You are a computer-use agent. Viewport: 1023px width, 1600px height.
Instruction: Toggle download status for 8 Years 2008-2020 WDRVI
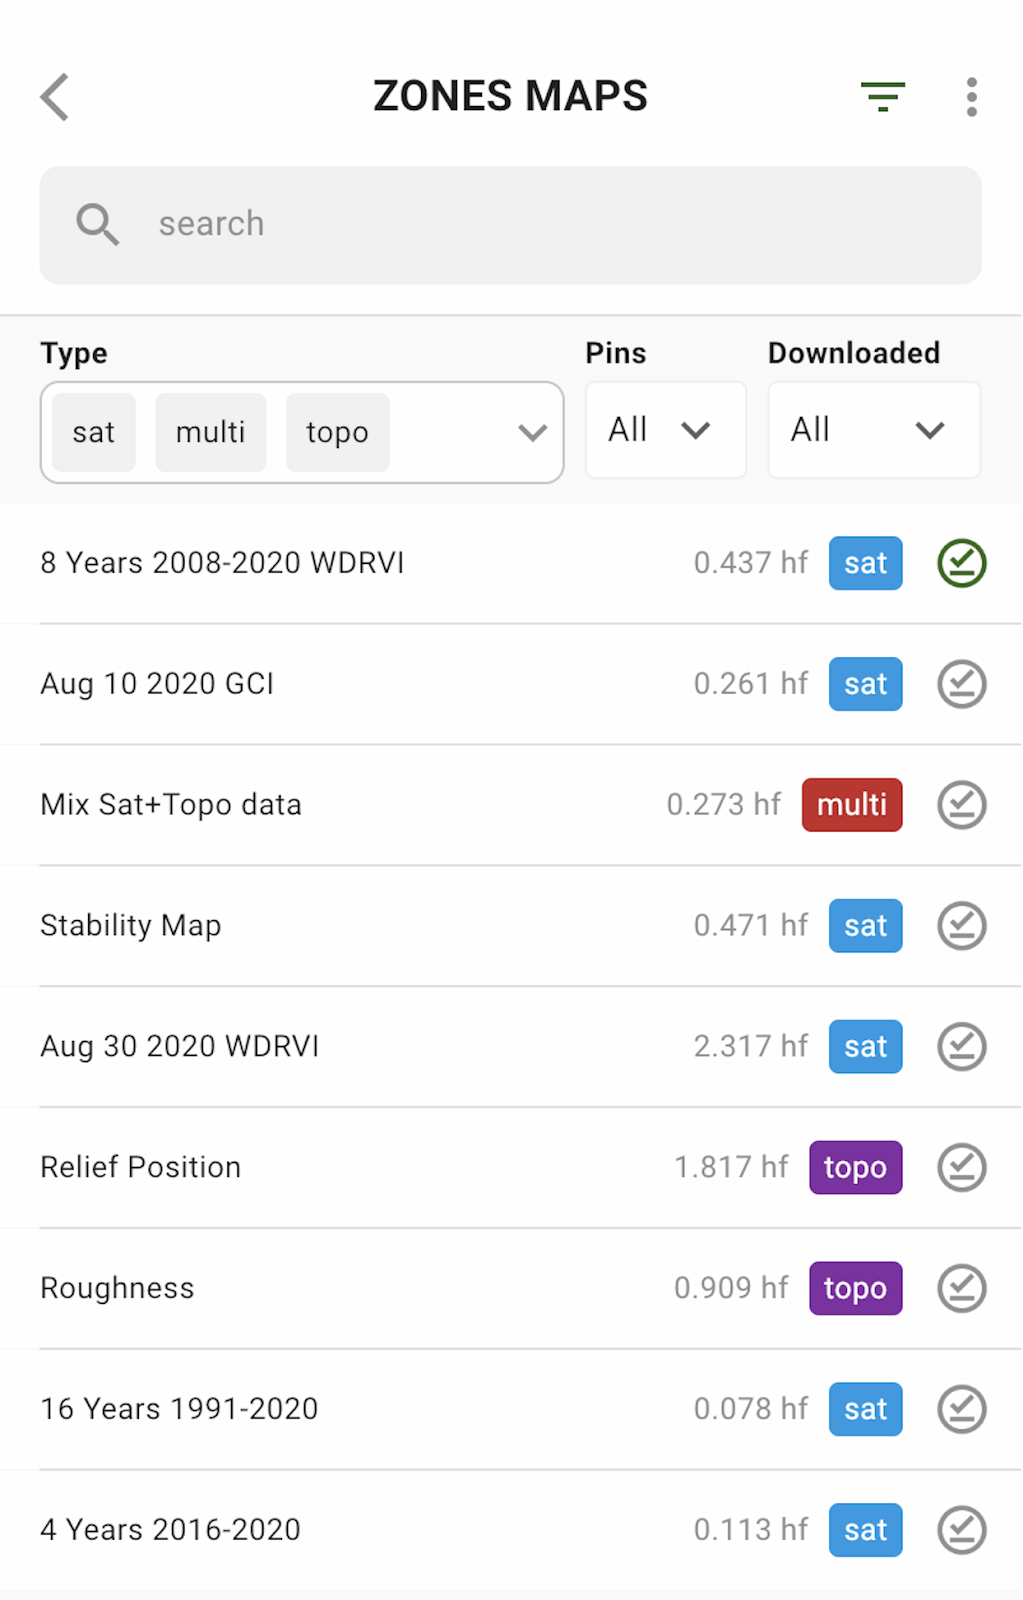click(x=961, y=563)
